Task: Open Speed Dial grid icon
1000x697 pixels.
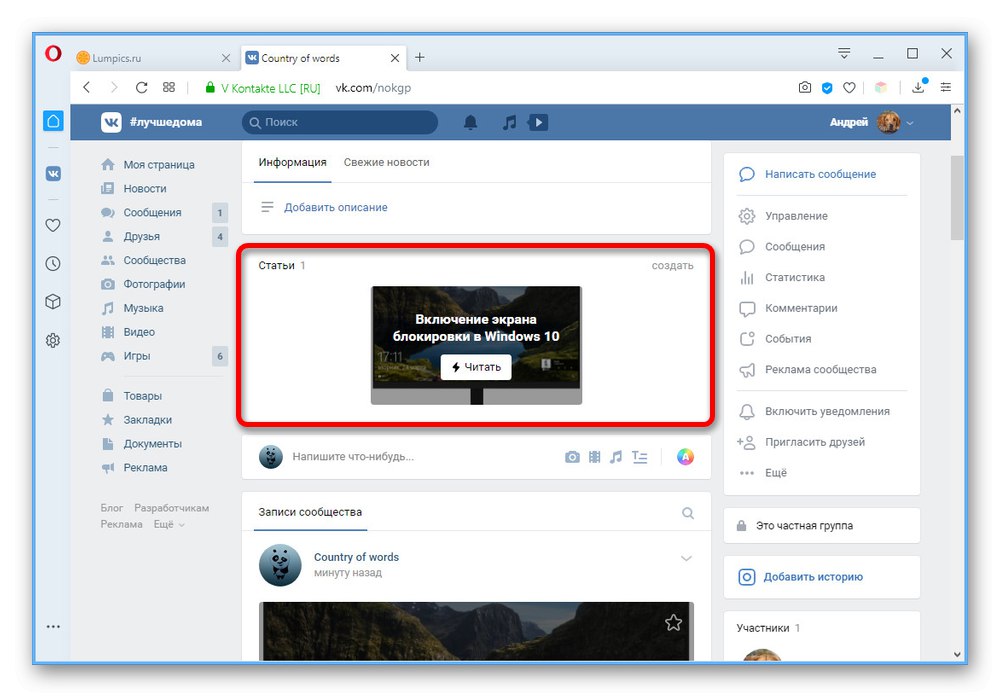Action: [x=168, y=87]
